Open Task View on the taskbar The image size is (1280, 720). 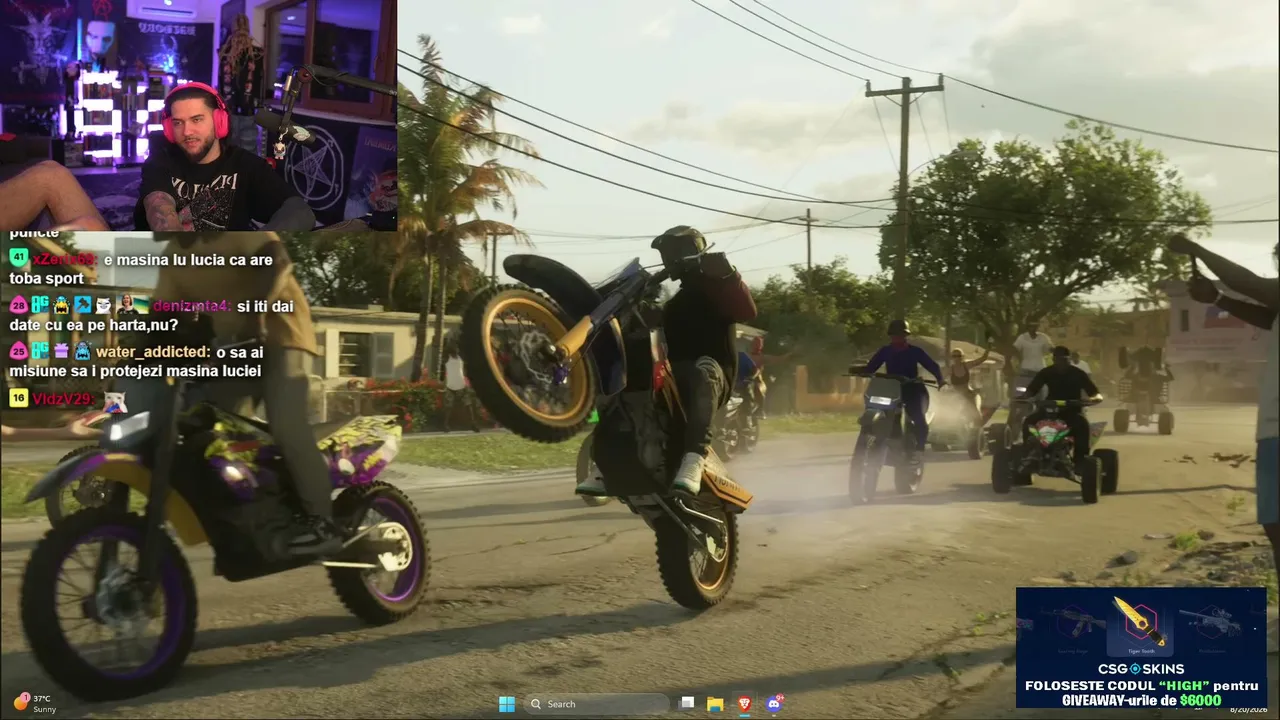[687, 704]
